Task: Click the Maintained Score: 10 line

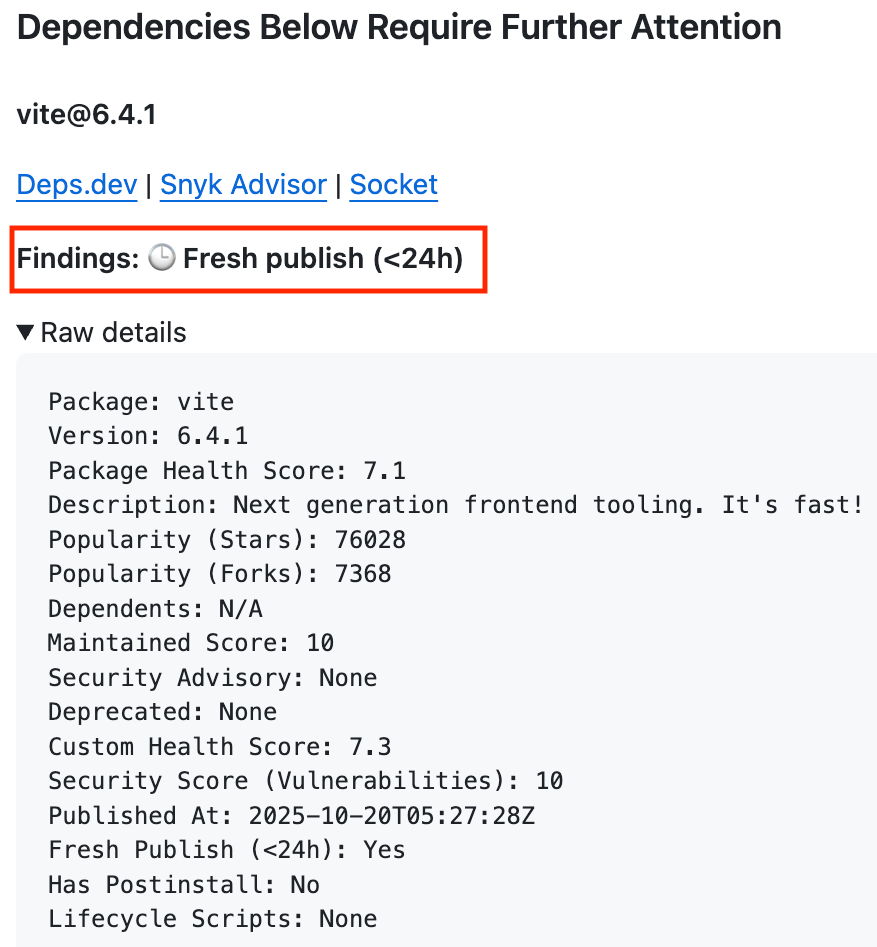Action: coord(191,643)
